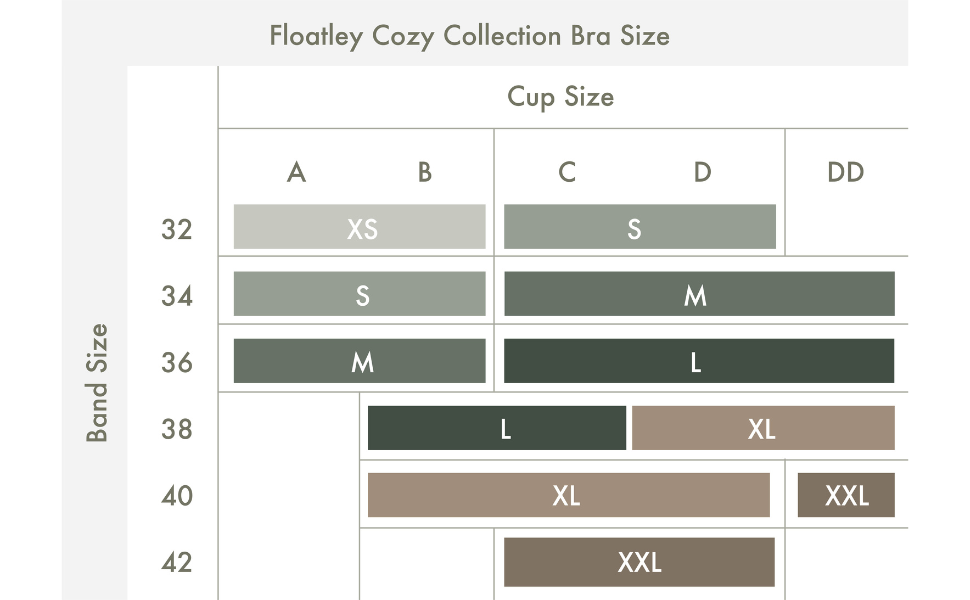Select the L bar in band 36 row
The image size is (970, 600).
pos(698,361)
